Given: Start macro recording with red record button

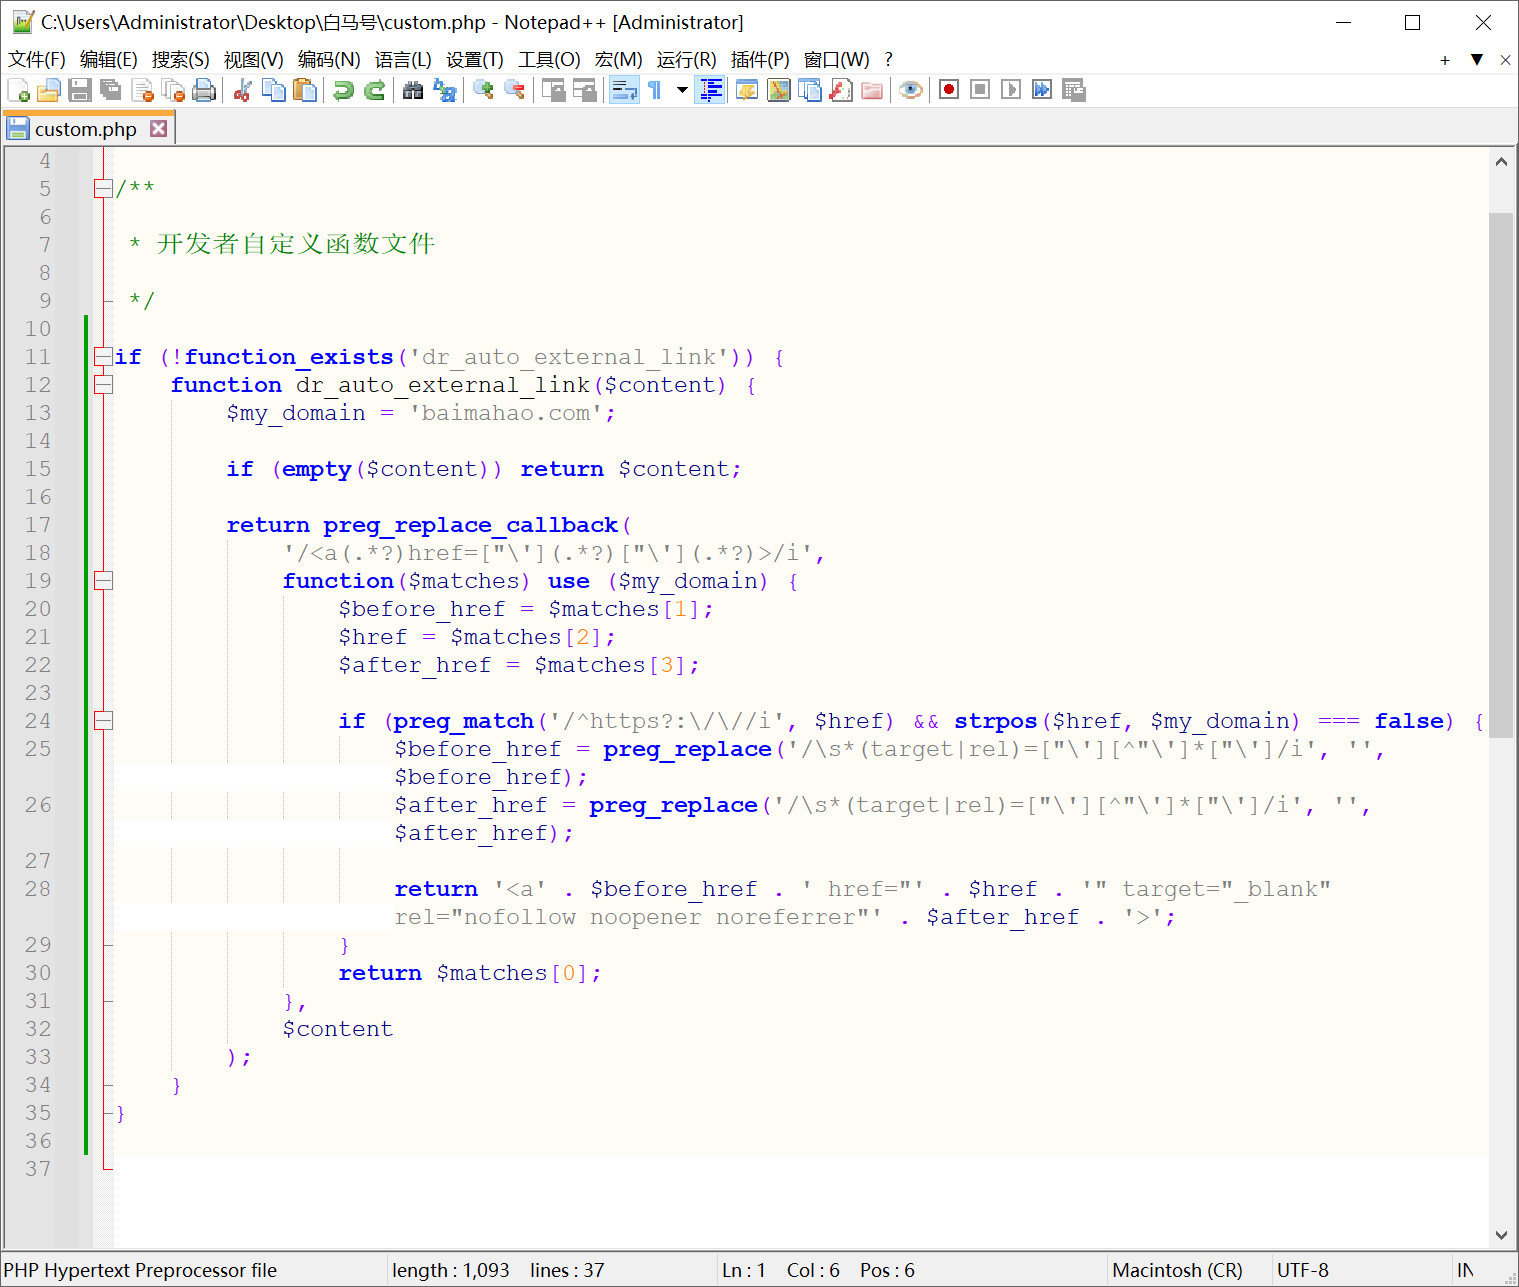Looking at the screenshot, I should 949,90.
